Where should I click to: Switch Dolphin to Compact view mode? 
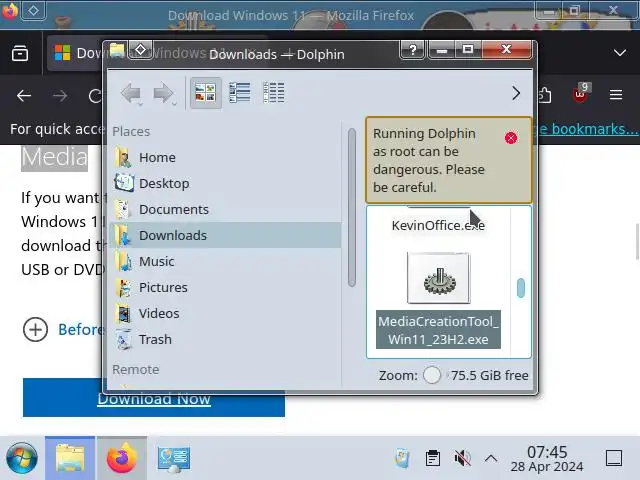click(x=240, y=93)
